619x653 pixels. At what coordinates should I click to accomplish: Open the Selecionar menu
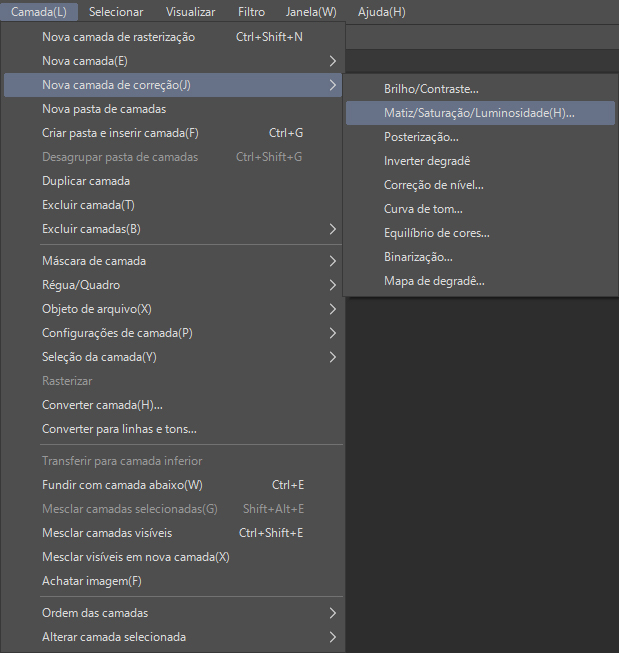(x=115, y=12)
